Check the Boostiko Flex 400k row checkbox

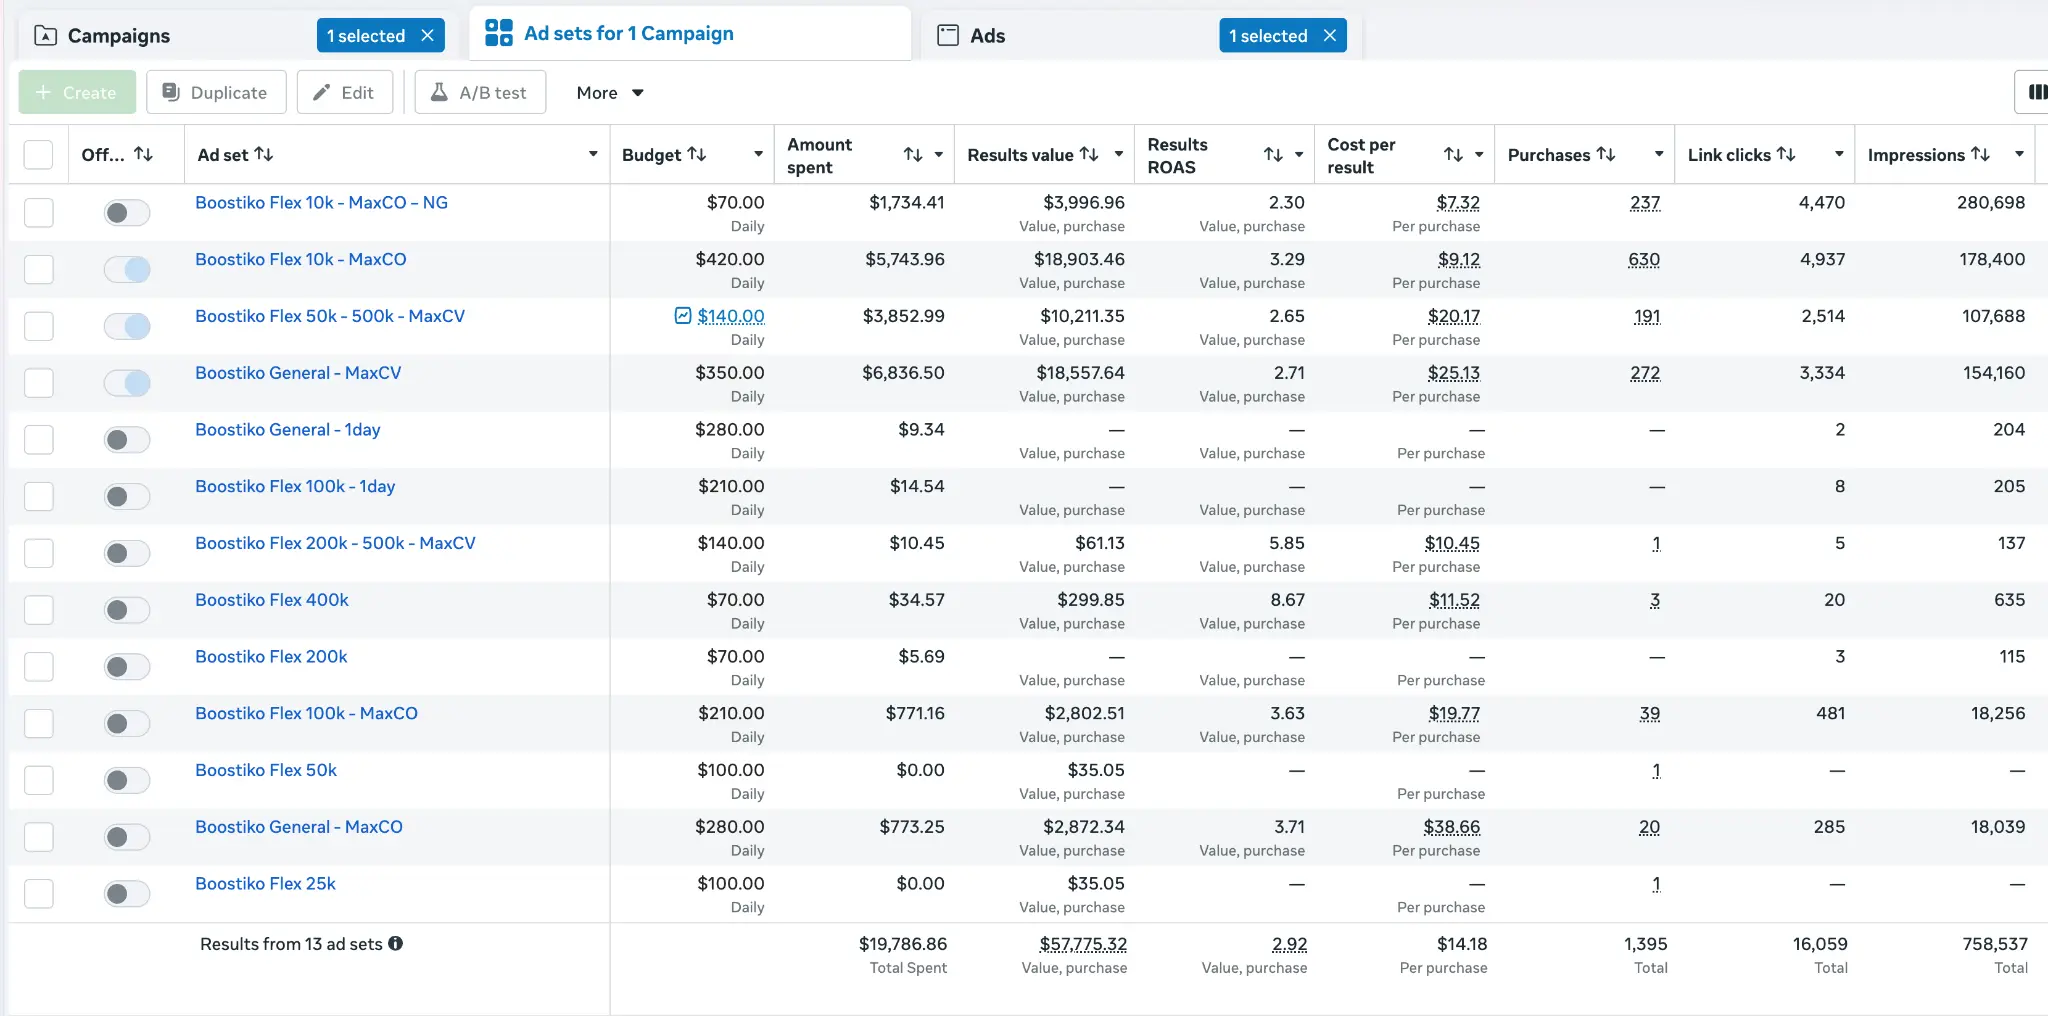tap(38, 609)
